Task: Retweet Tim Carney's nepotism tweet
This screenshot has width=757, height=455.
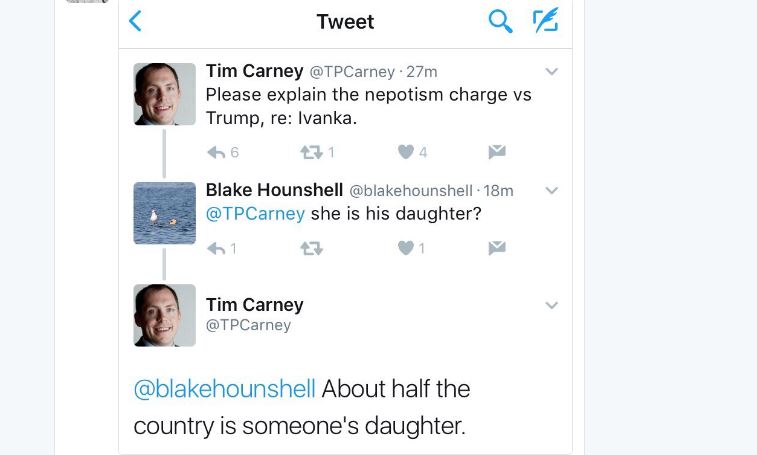Action: 311,152
